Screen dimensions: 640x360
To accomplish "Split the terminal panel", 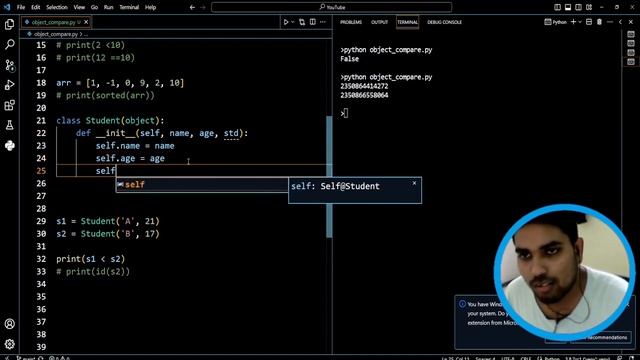I will pos(589,22).
